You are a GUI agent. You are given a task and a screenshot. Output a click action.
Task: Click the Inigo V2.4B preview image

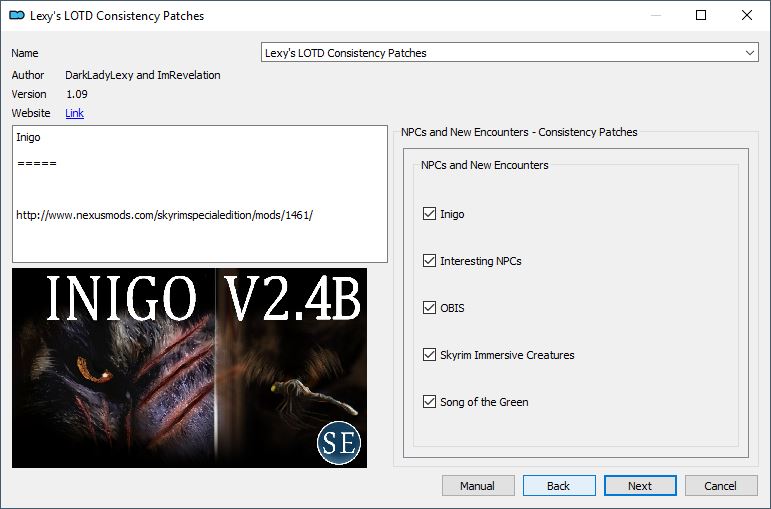pos(189,368)
